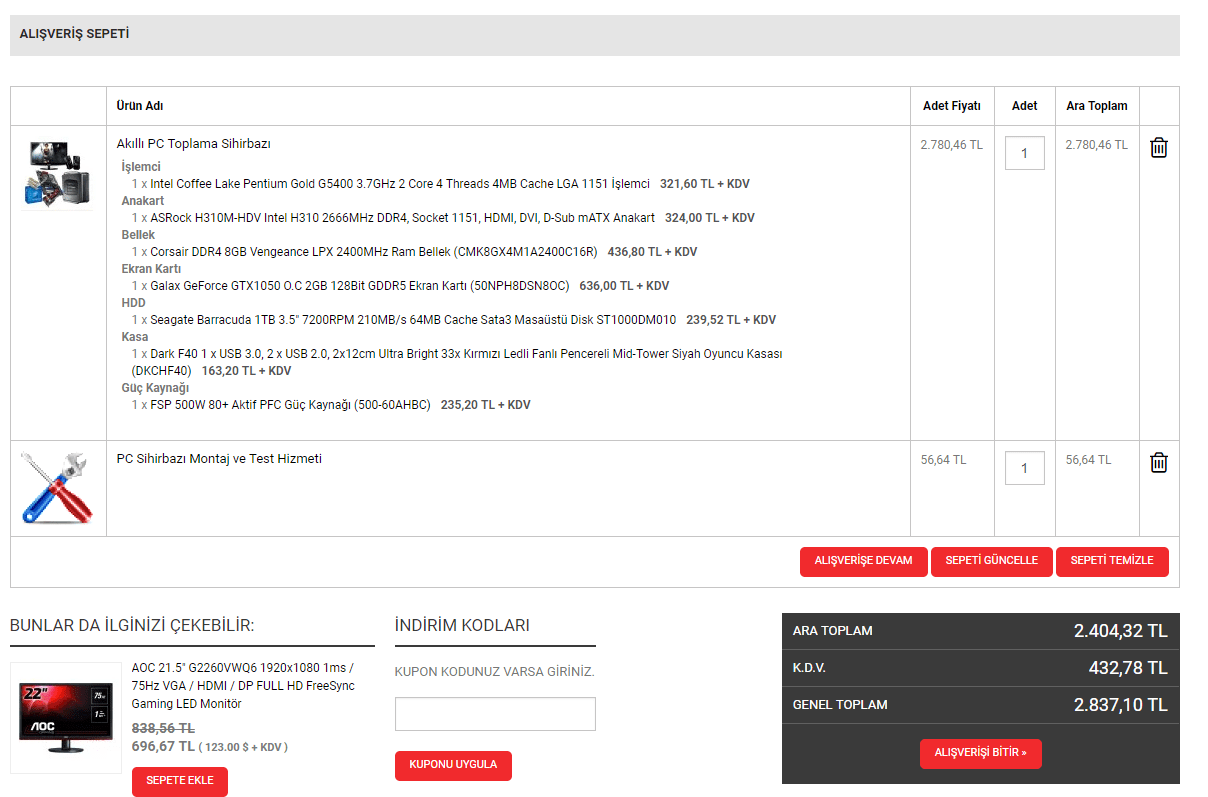
Task: Click the ALIŞVERİŞ SEPETİ page heading
Action: [74, 34]
